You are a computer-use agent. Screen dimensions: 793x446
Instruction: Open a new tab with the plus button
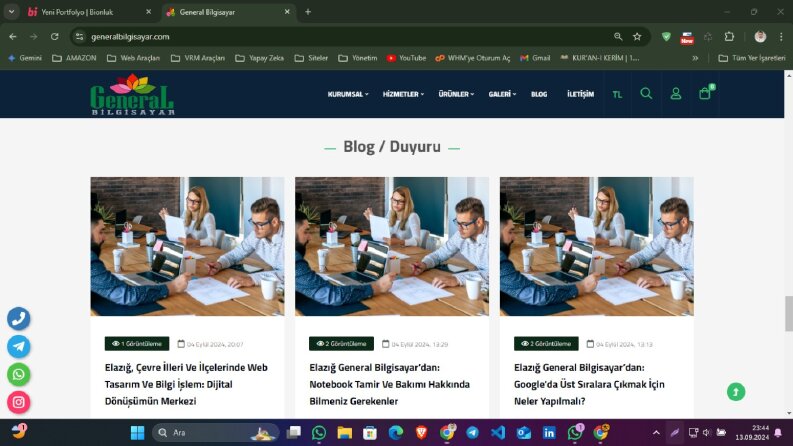(x=307, y=12)
